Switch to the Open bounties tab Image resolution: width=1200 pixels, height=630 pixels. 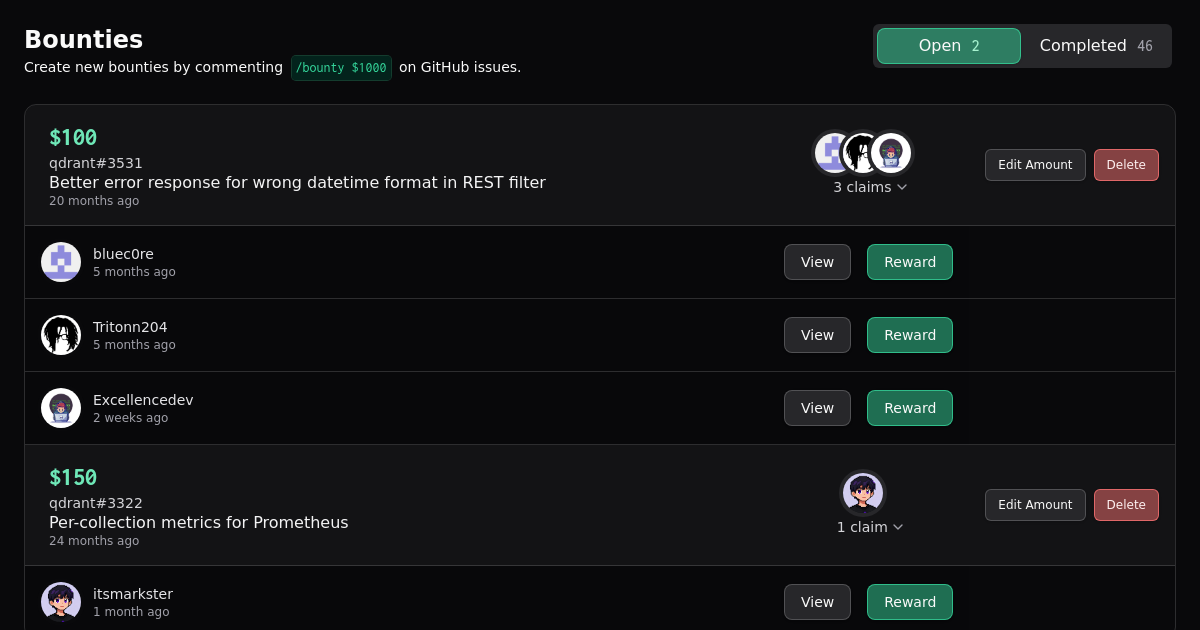[948, 46]
